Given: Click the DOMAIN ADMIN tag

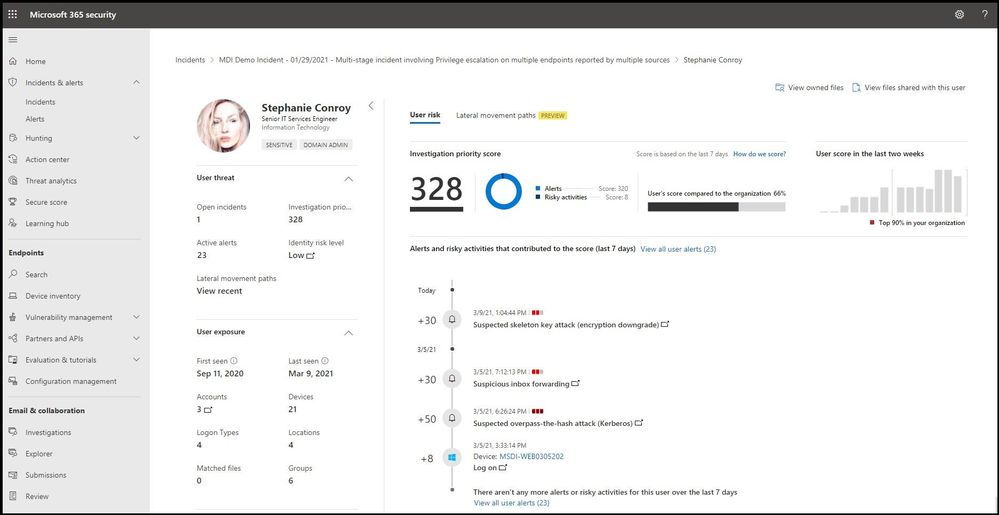Looking at the screenshot, I should tap(326, 145).
